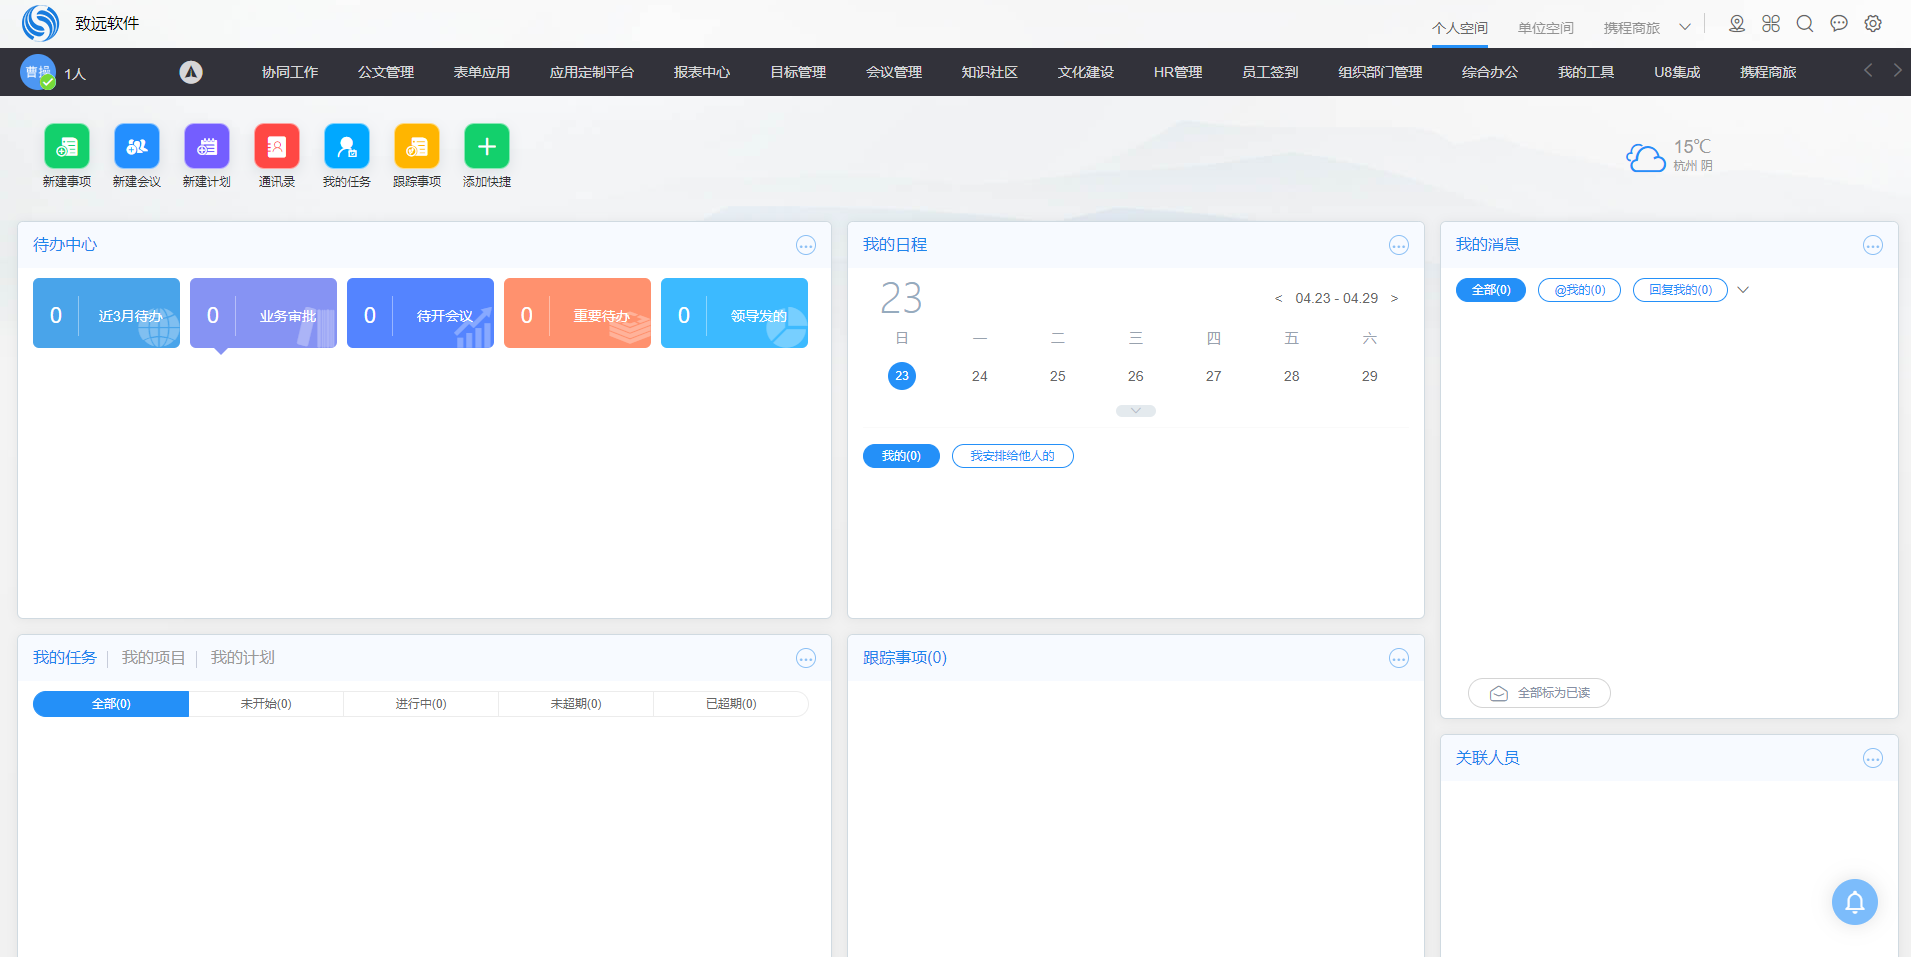This screenshot has height=957, width=1911.
Task: Open 我的日程 panel more options
Action: pos(1399,245)
